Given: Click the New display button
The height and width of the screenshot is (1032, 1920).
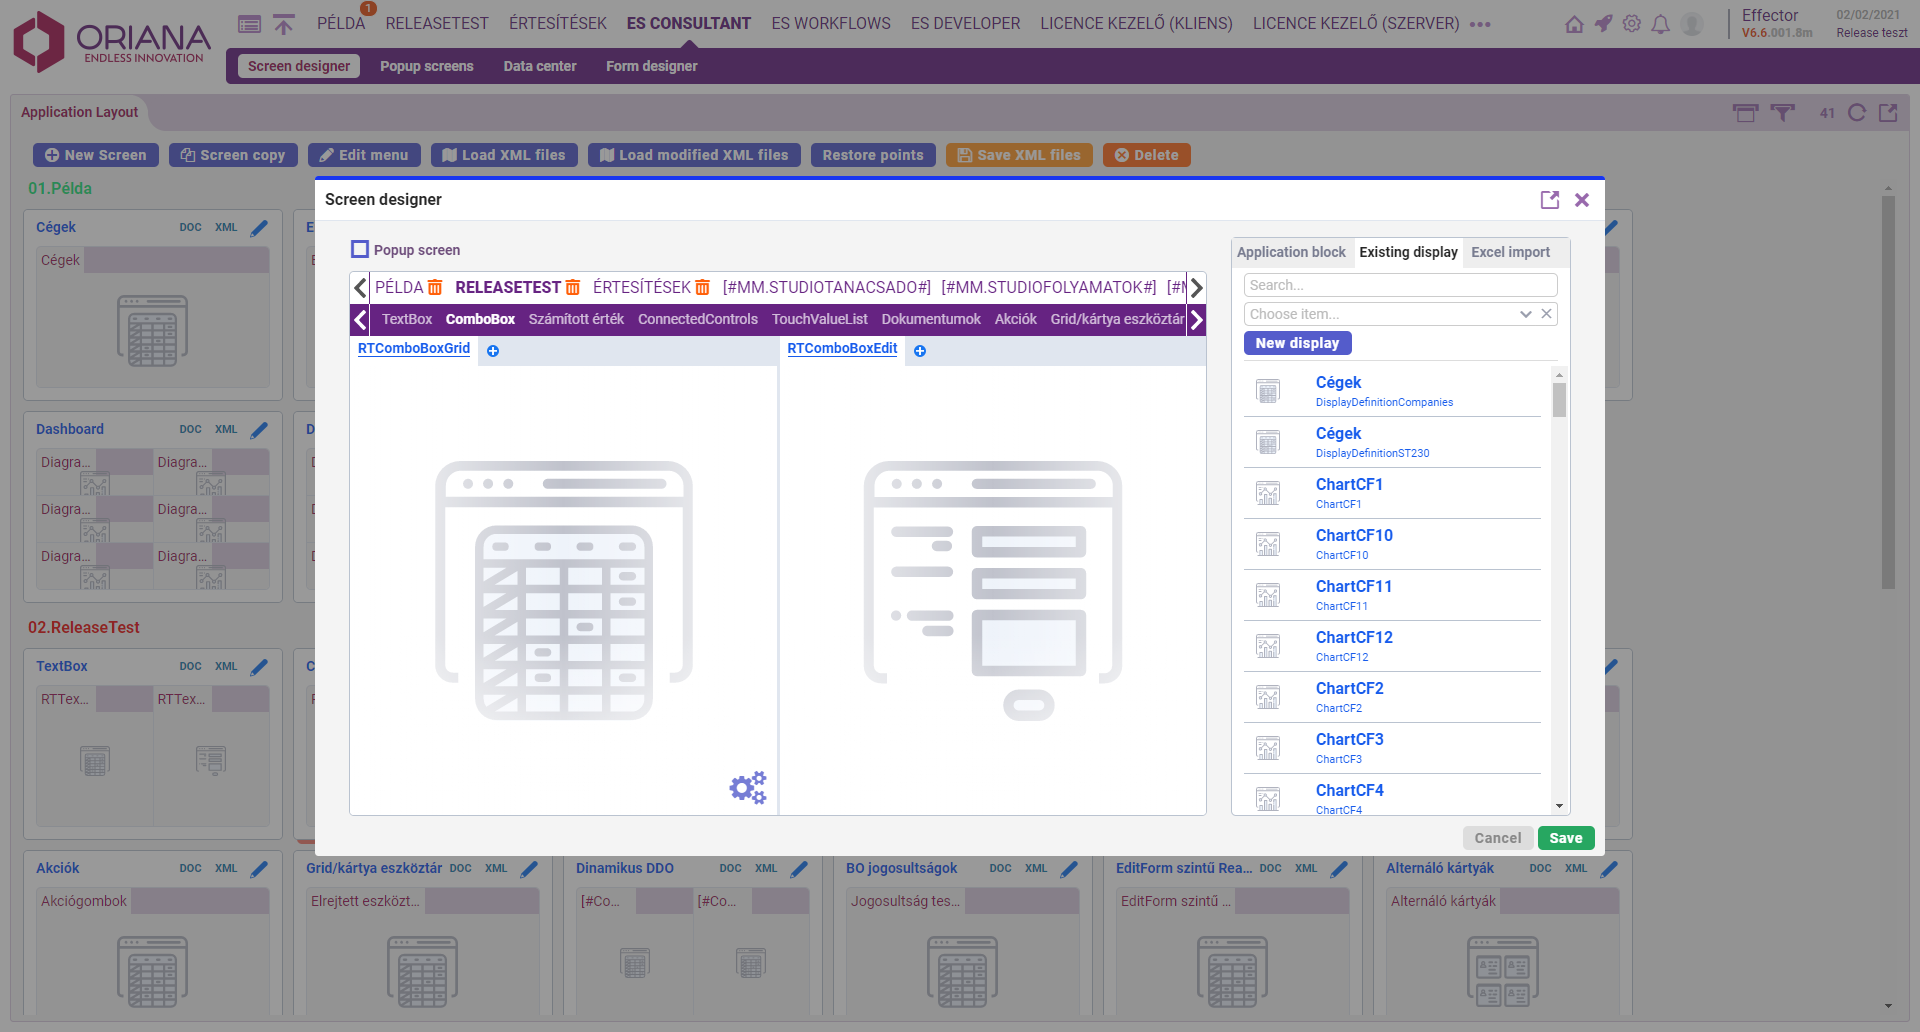Looking at the screenshot, I should pyautogui.click(x=1297, y=343).
